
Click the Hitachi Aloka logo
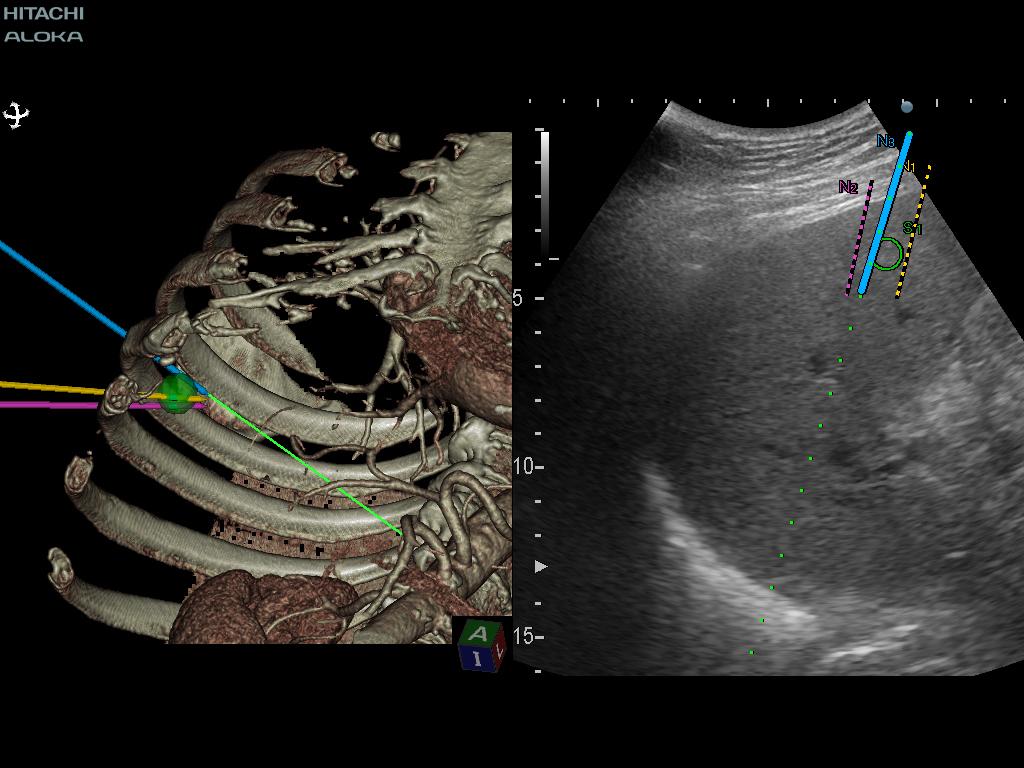(43, 24)
